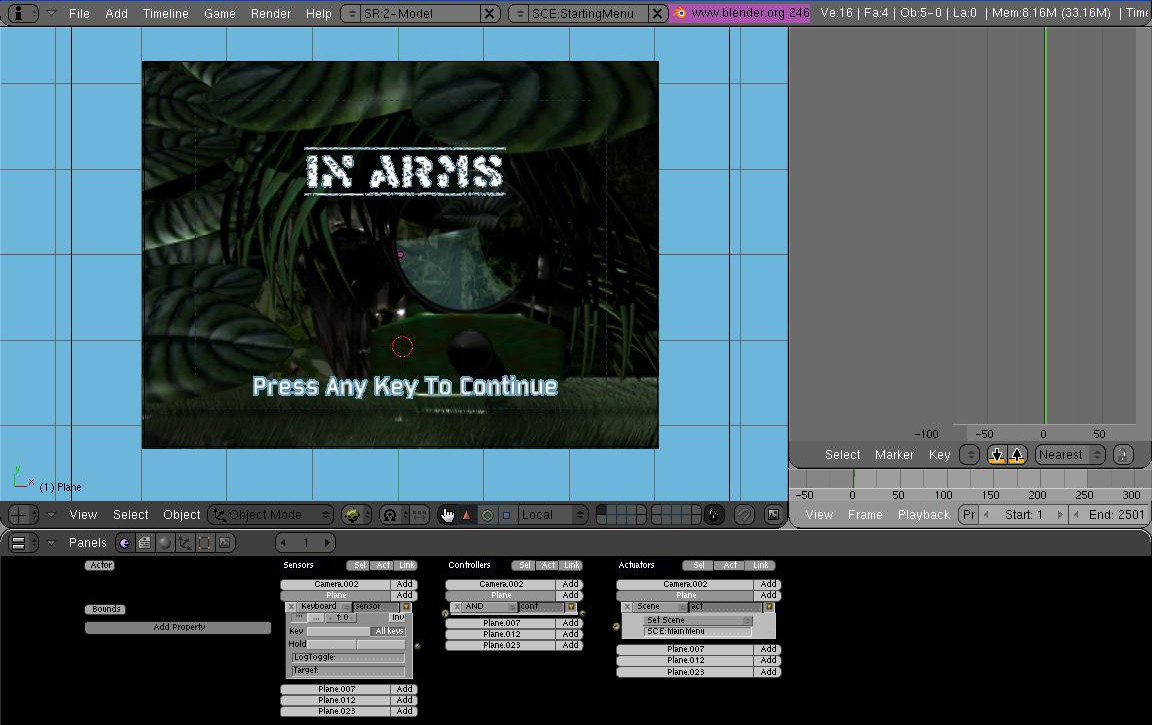Open the Object Mode dropdown
The image size is (1152, 725).
pyautogui.click(x=271, y=515)
